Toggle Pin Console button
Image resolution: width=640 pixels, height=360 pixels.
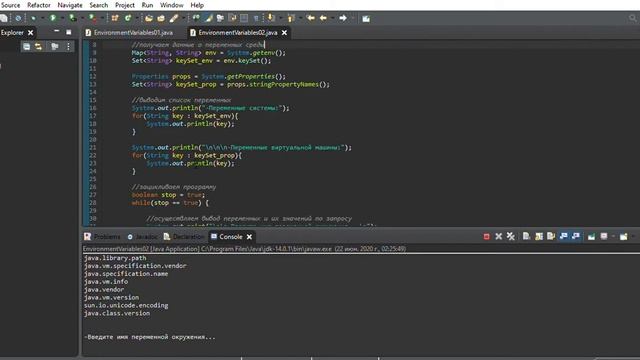[591, 237]
